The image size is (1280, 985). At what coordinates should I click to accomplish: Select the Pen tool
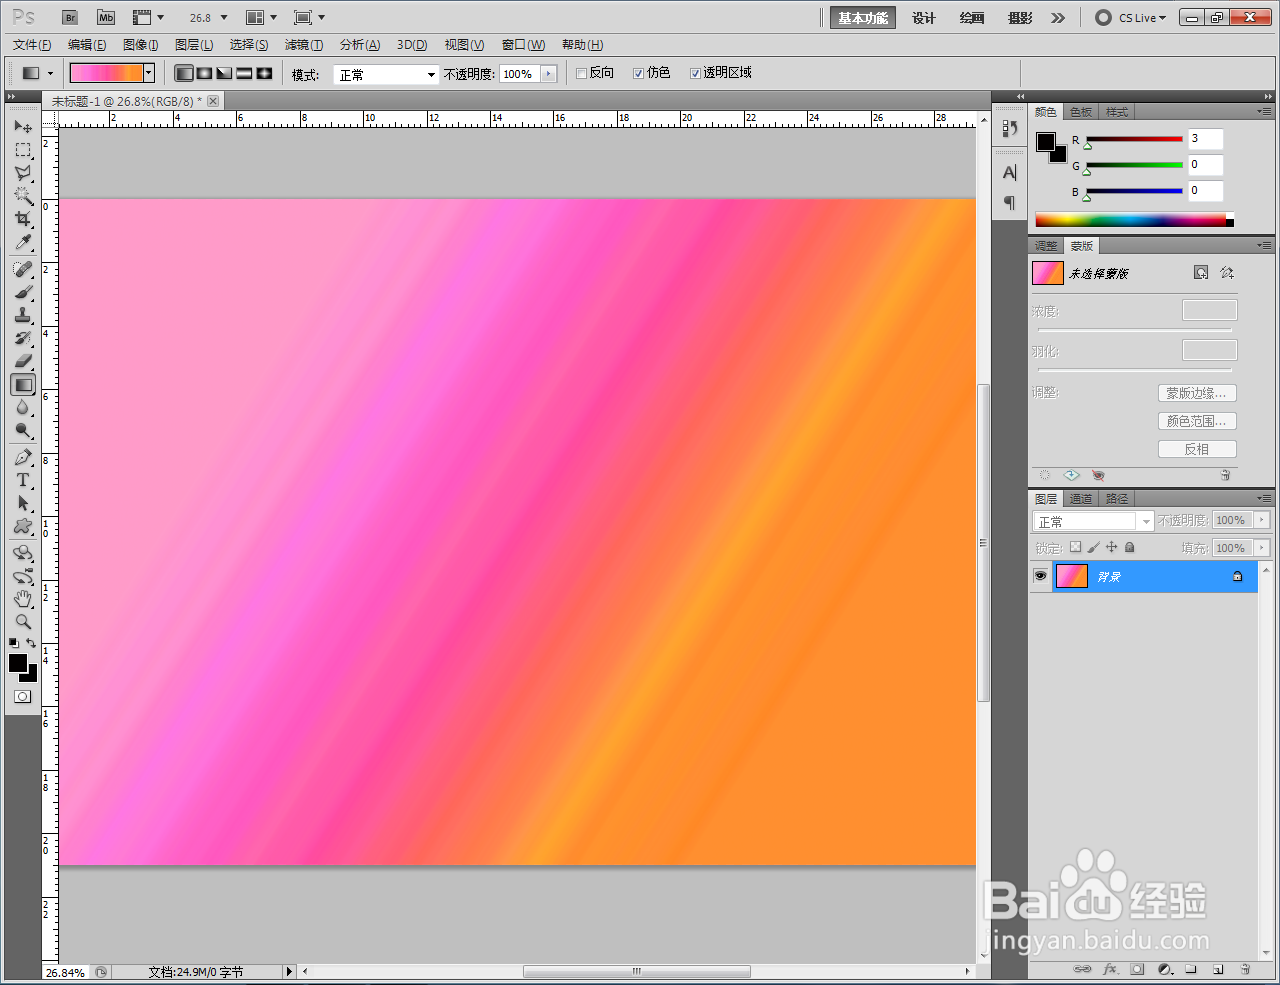tap(23, 457)
